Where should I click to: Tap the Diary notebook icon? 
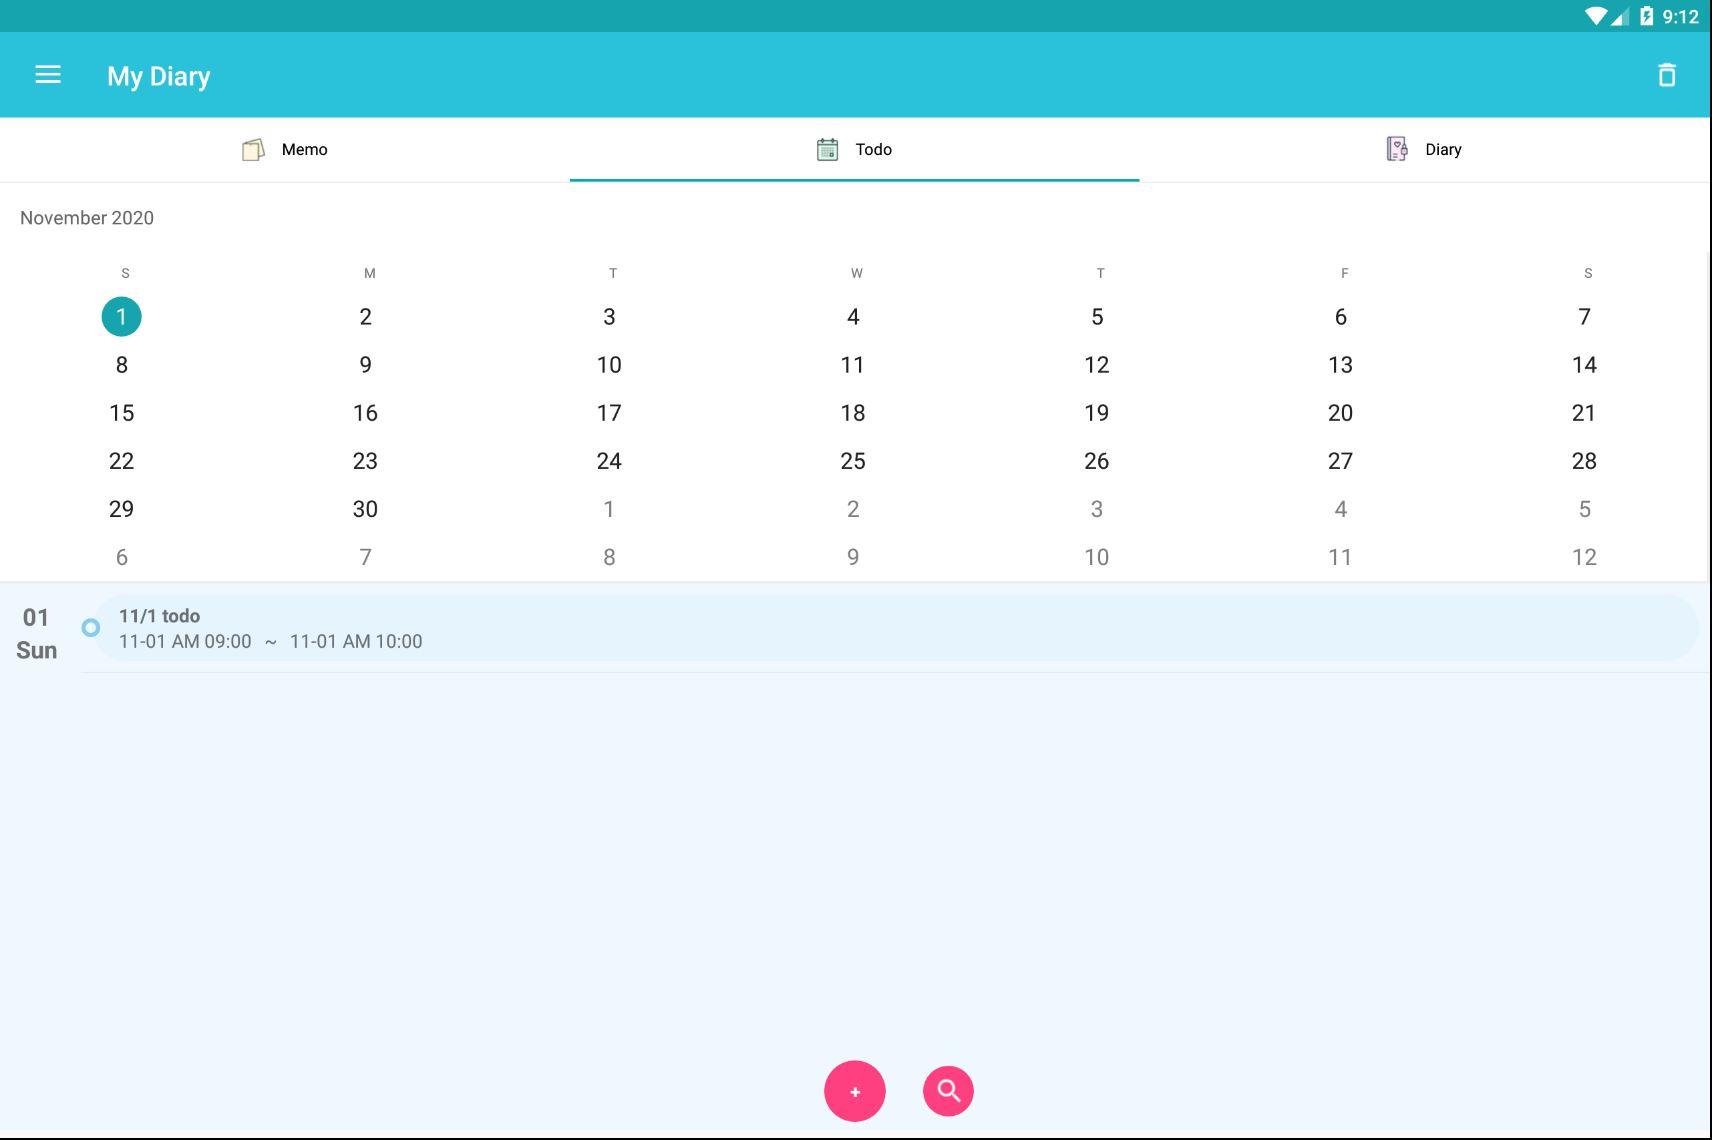1397,149
